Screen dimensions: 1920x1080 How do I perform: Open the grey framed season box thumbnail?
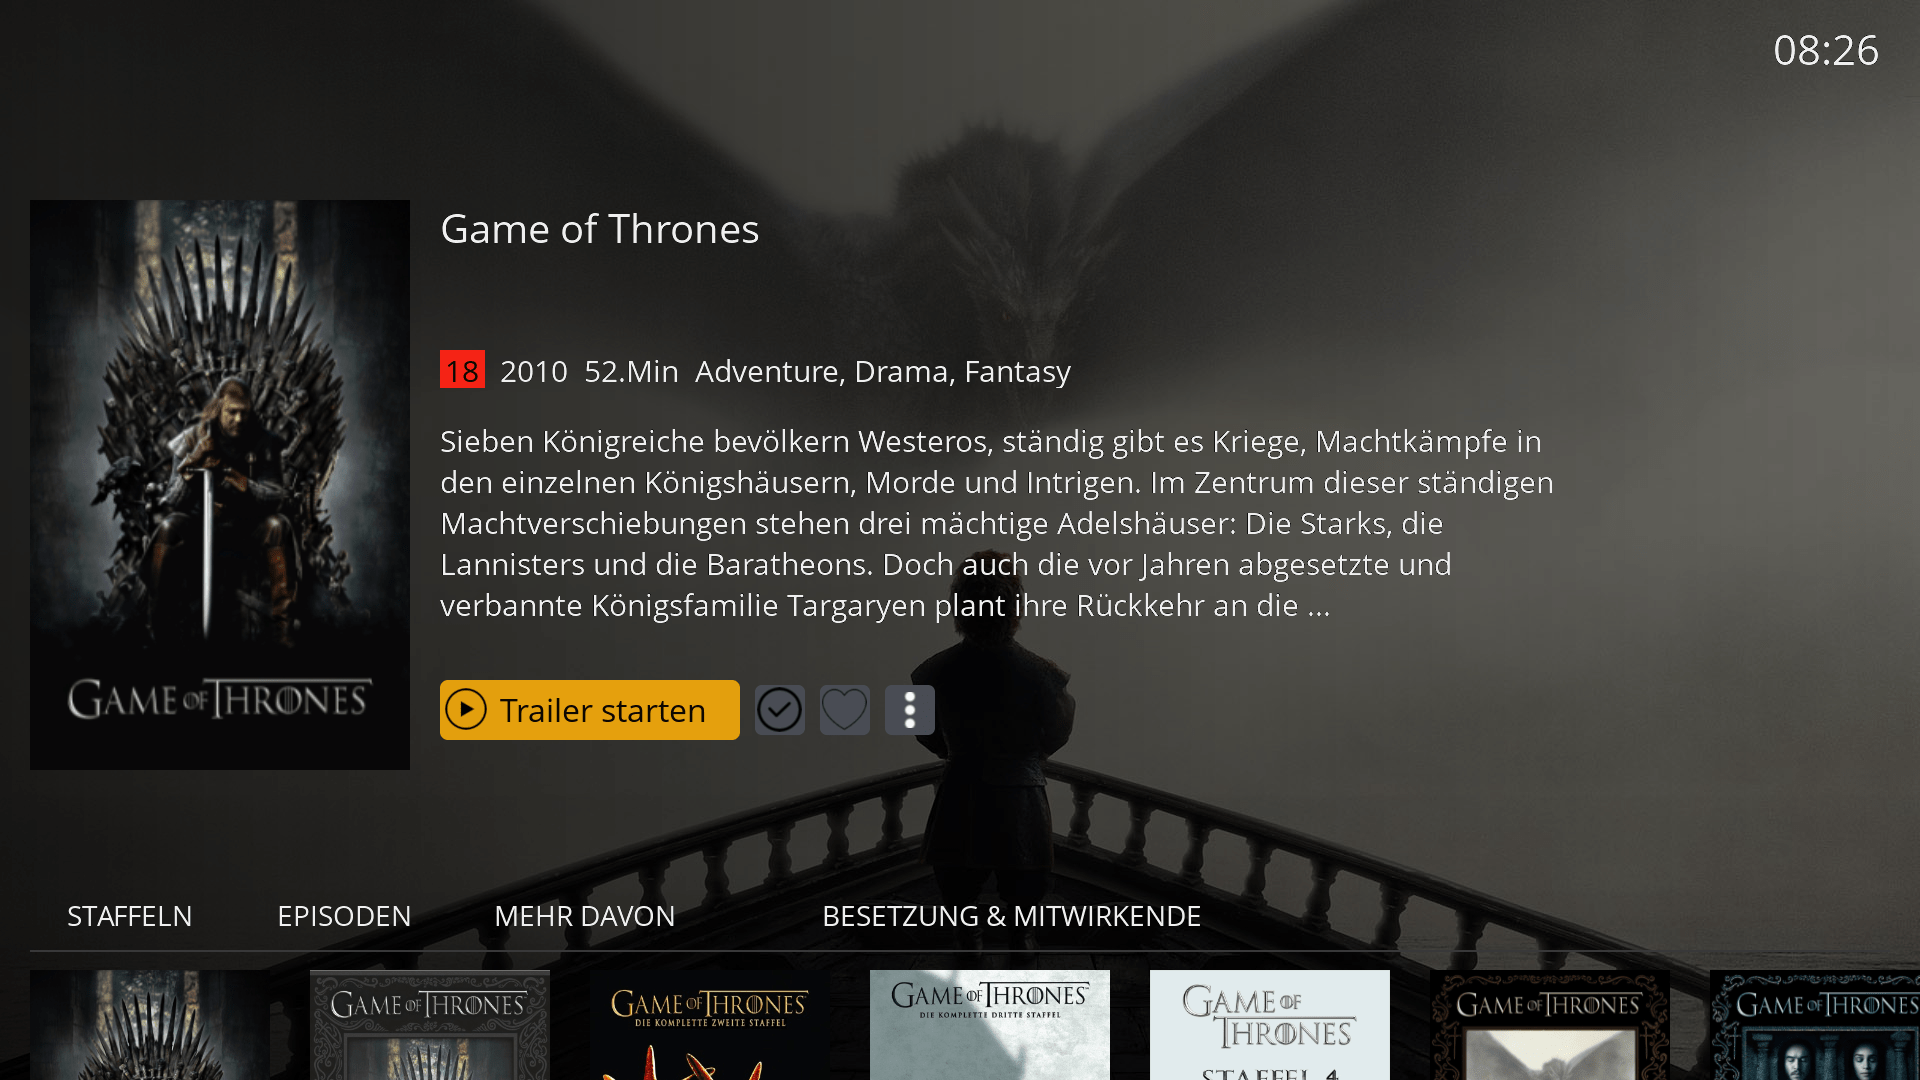(x=430, y=1025)
